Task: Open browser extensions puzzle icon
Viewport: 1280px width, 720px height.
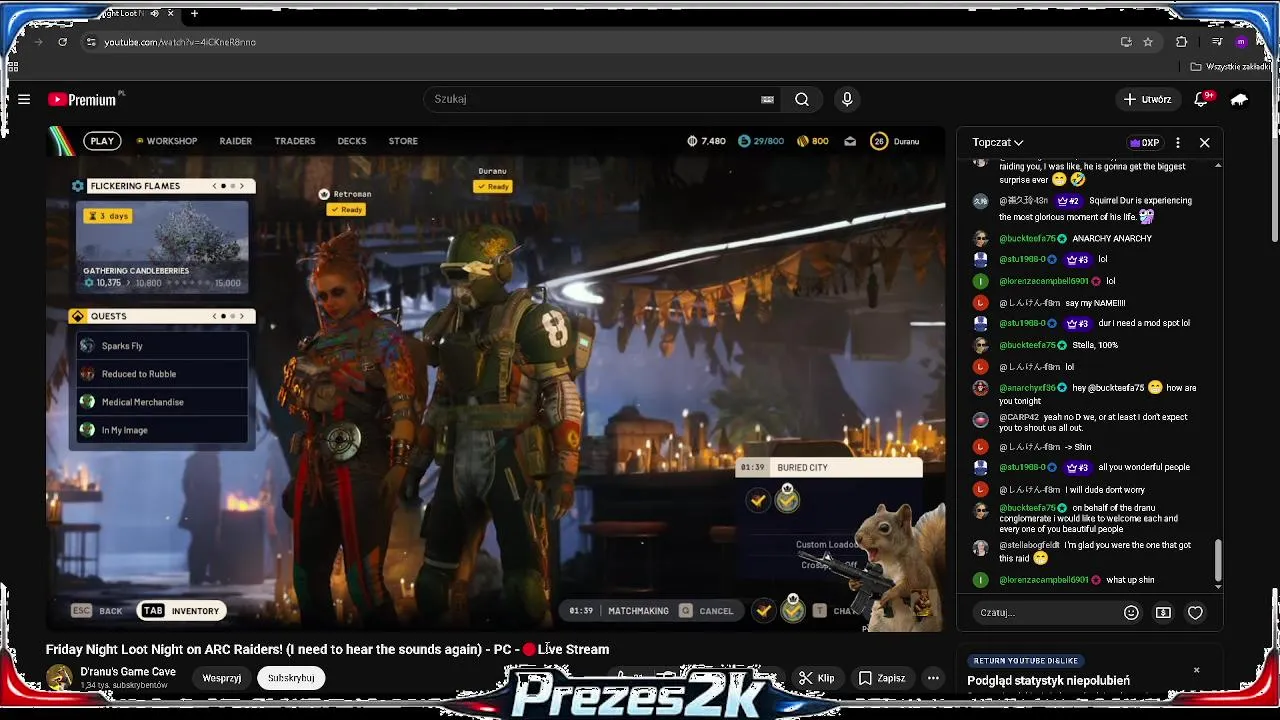Action: coord(1181,42)
